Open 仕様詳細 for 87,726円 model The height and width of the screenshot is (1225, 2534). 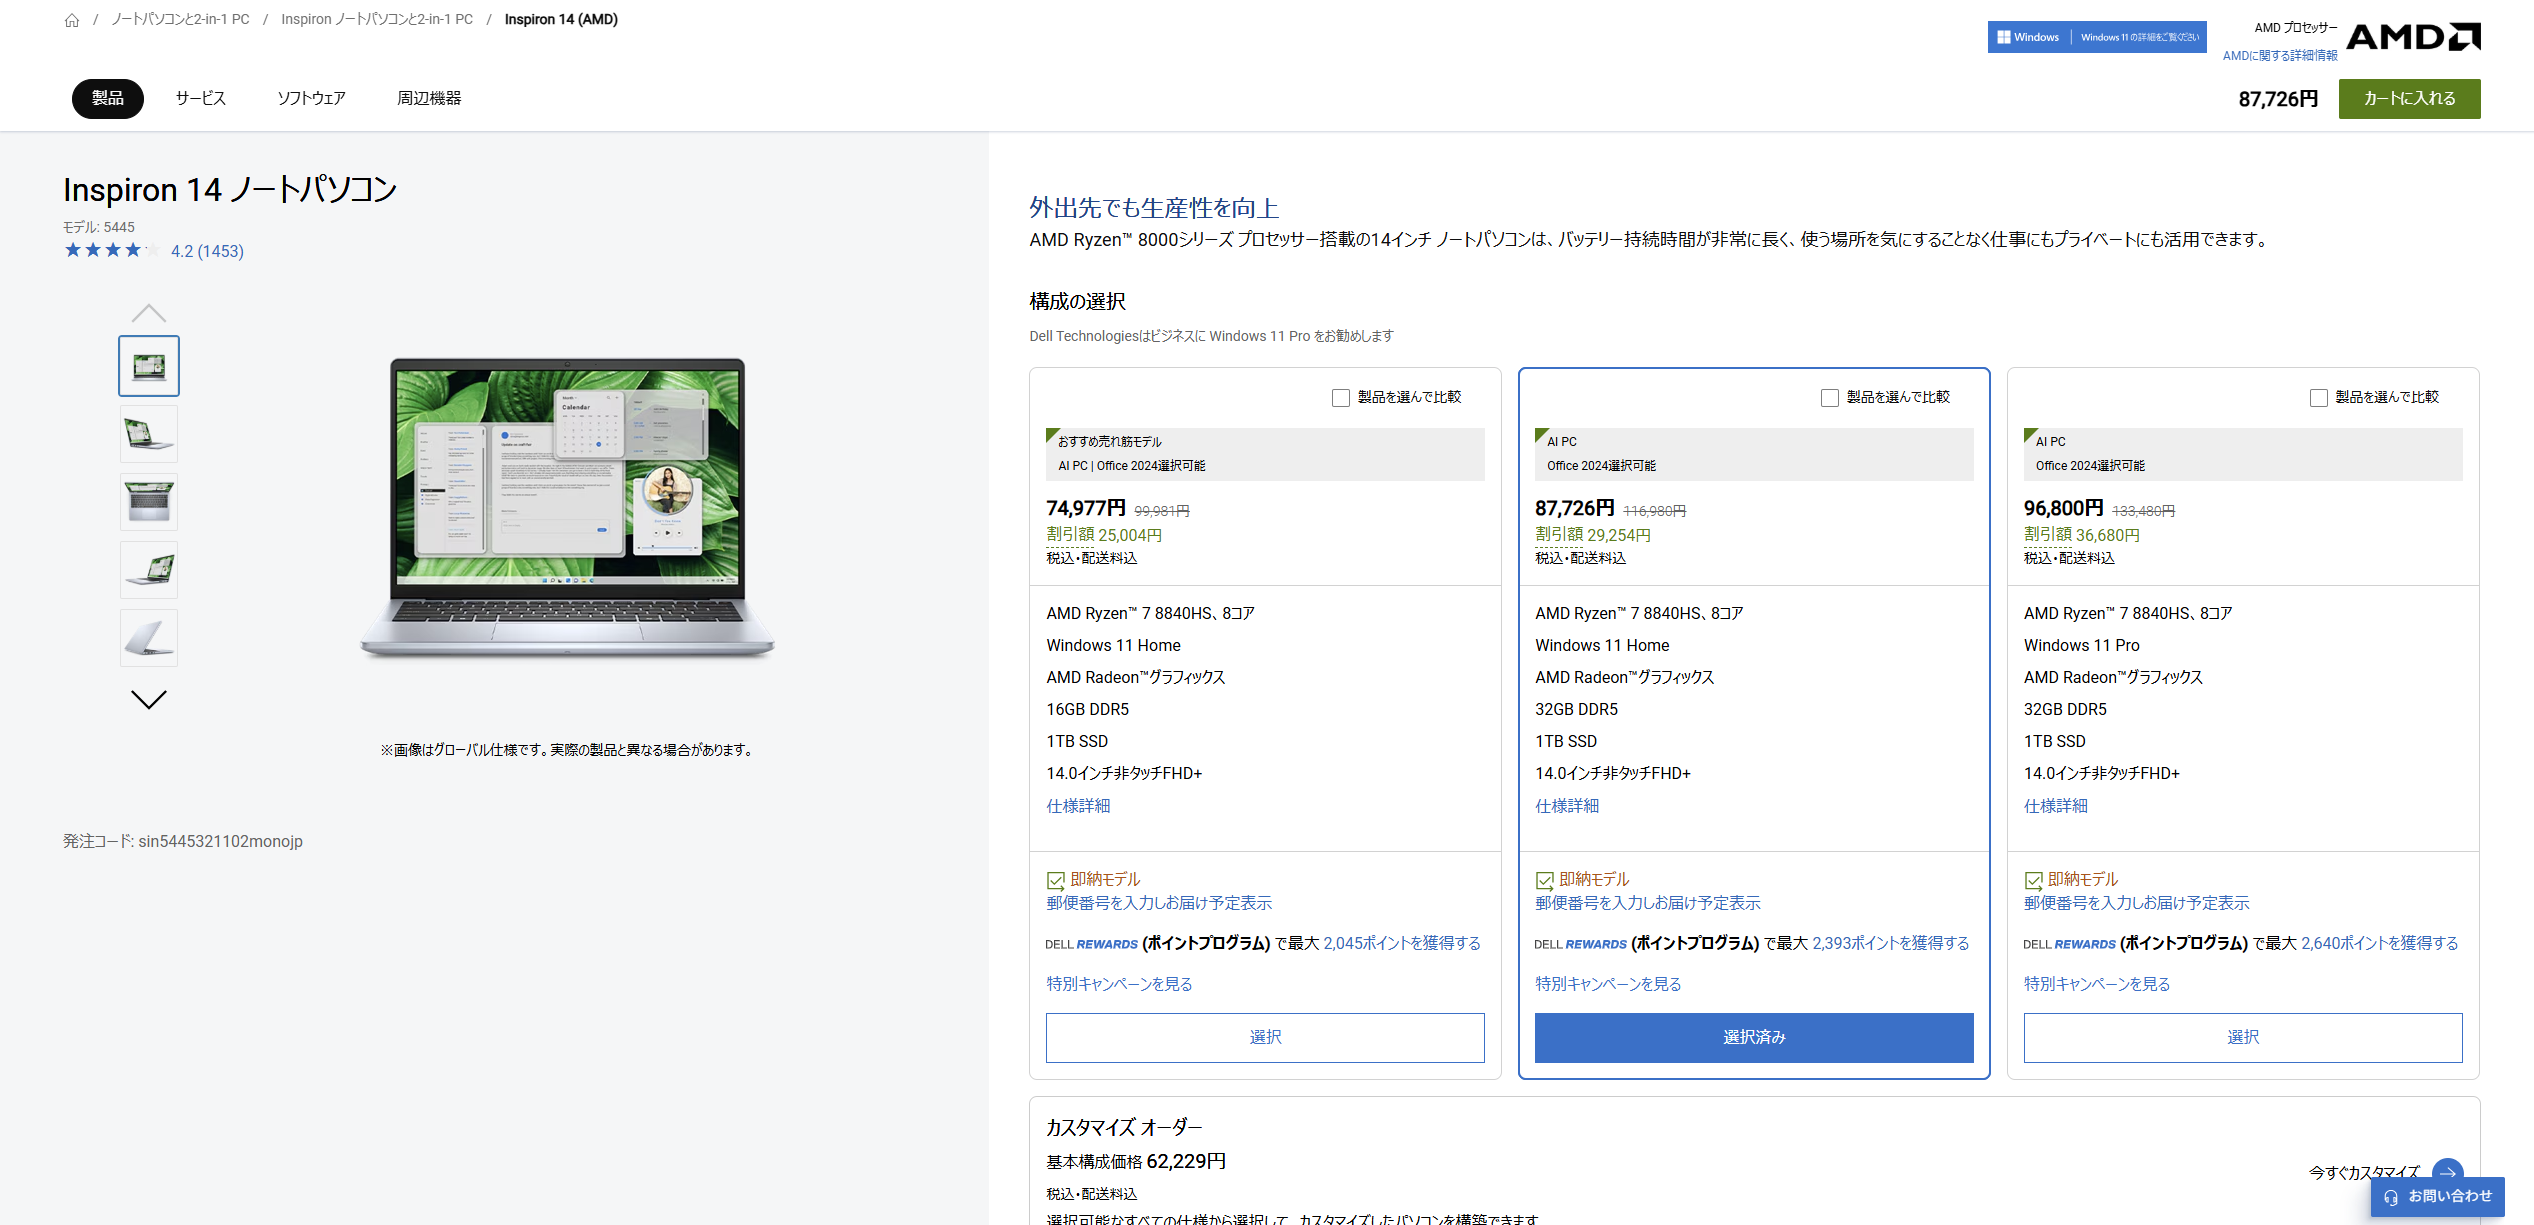1567,806
